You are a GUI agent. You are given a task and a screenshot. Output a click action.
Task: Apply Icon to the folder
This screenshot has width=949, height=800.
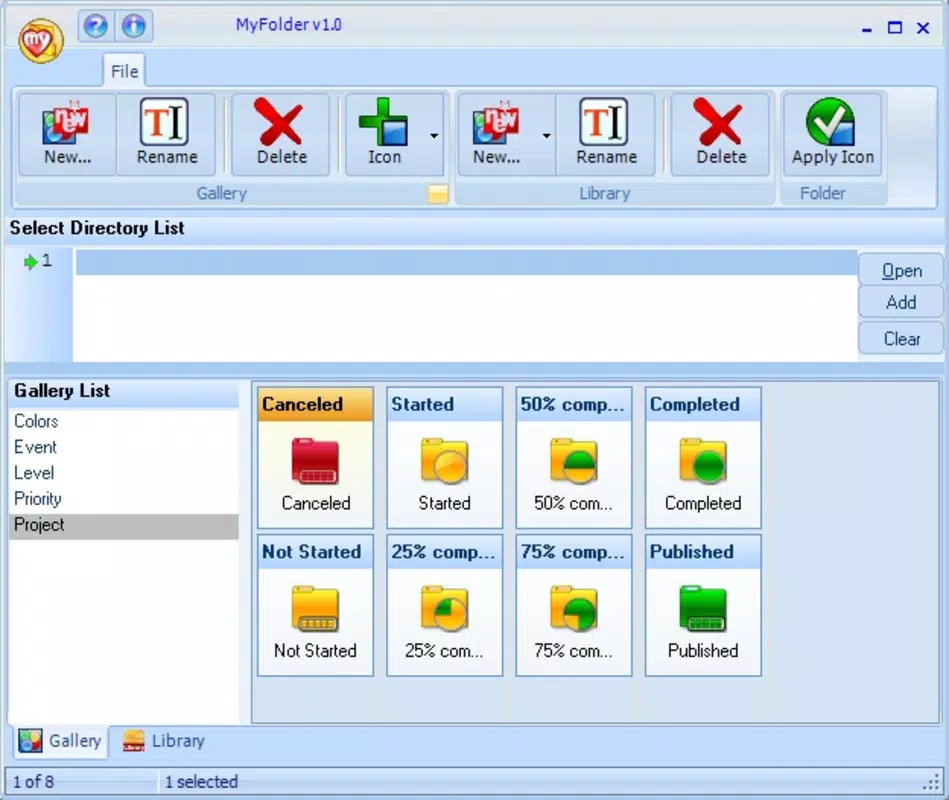833,134
